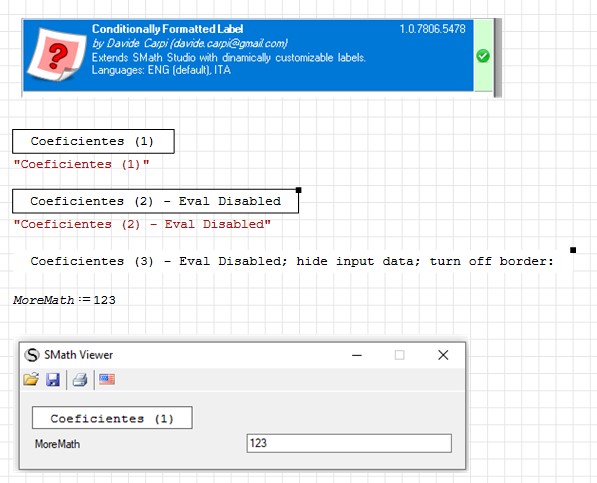Open file with the folder icon
This screenshot has width=597, height=483.
(x=31, y=379)
